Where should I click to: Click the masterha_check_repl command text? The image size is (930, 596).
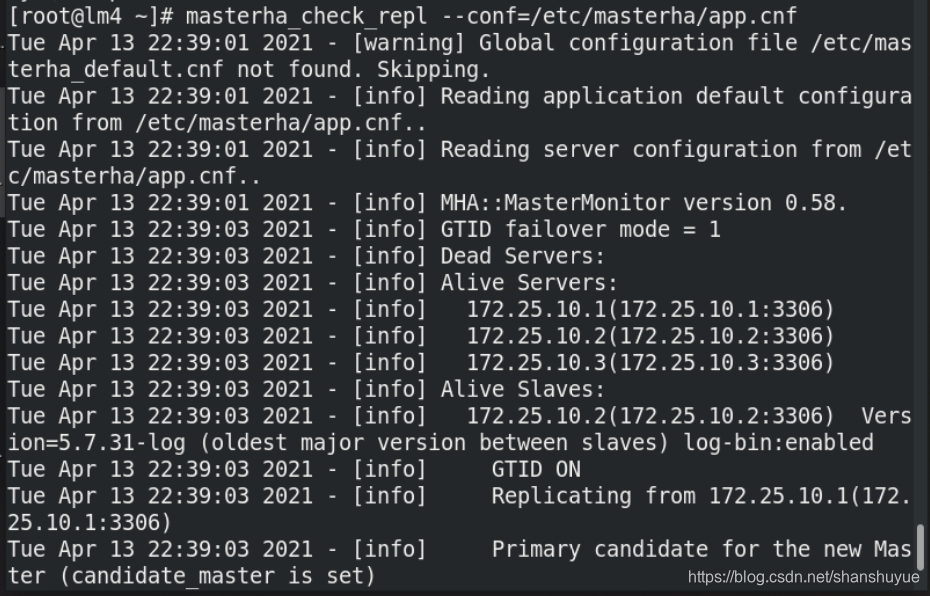point(306,16)
